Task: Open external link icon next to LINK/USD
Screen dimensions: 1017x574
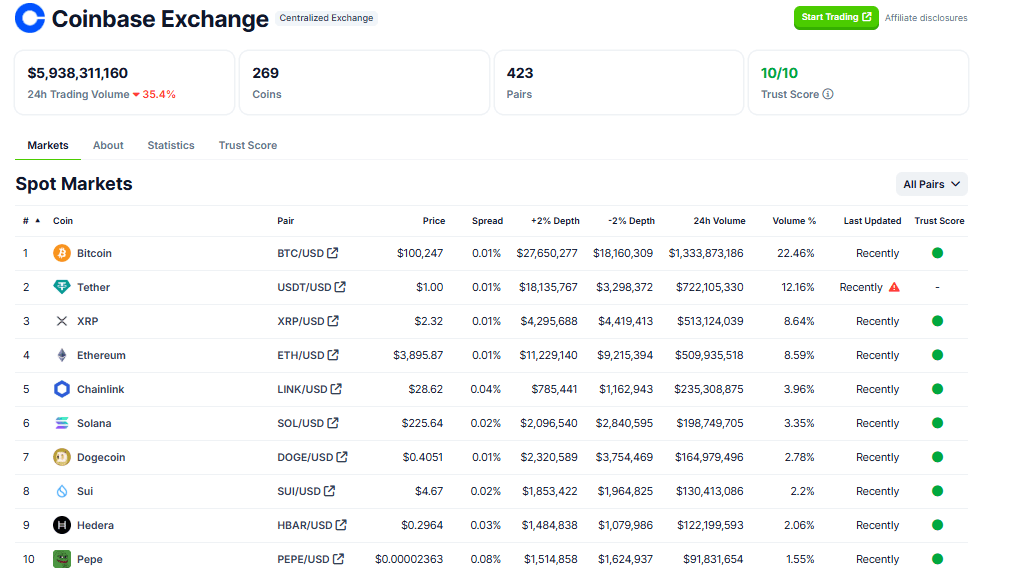Action: tap(336, 389)
